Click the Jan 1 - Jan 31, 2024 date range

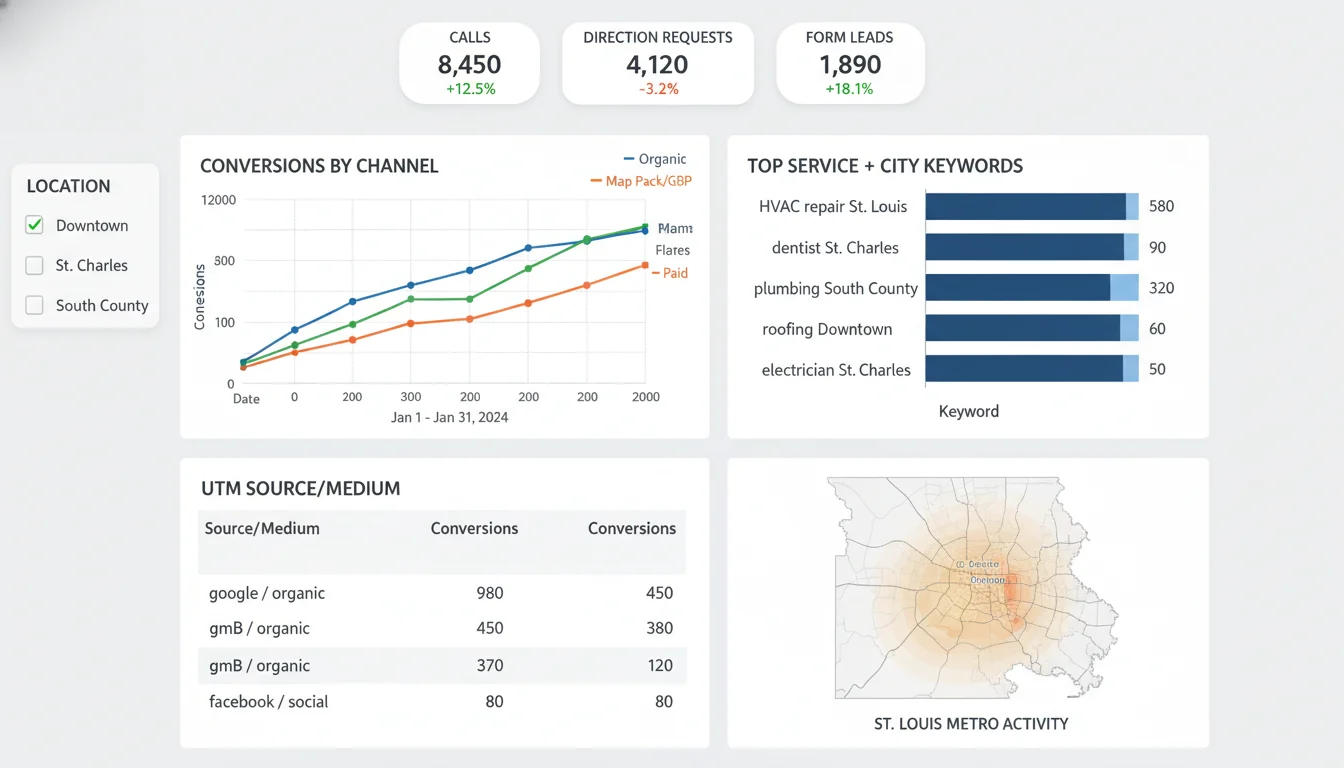(x=450, y=417)
